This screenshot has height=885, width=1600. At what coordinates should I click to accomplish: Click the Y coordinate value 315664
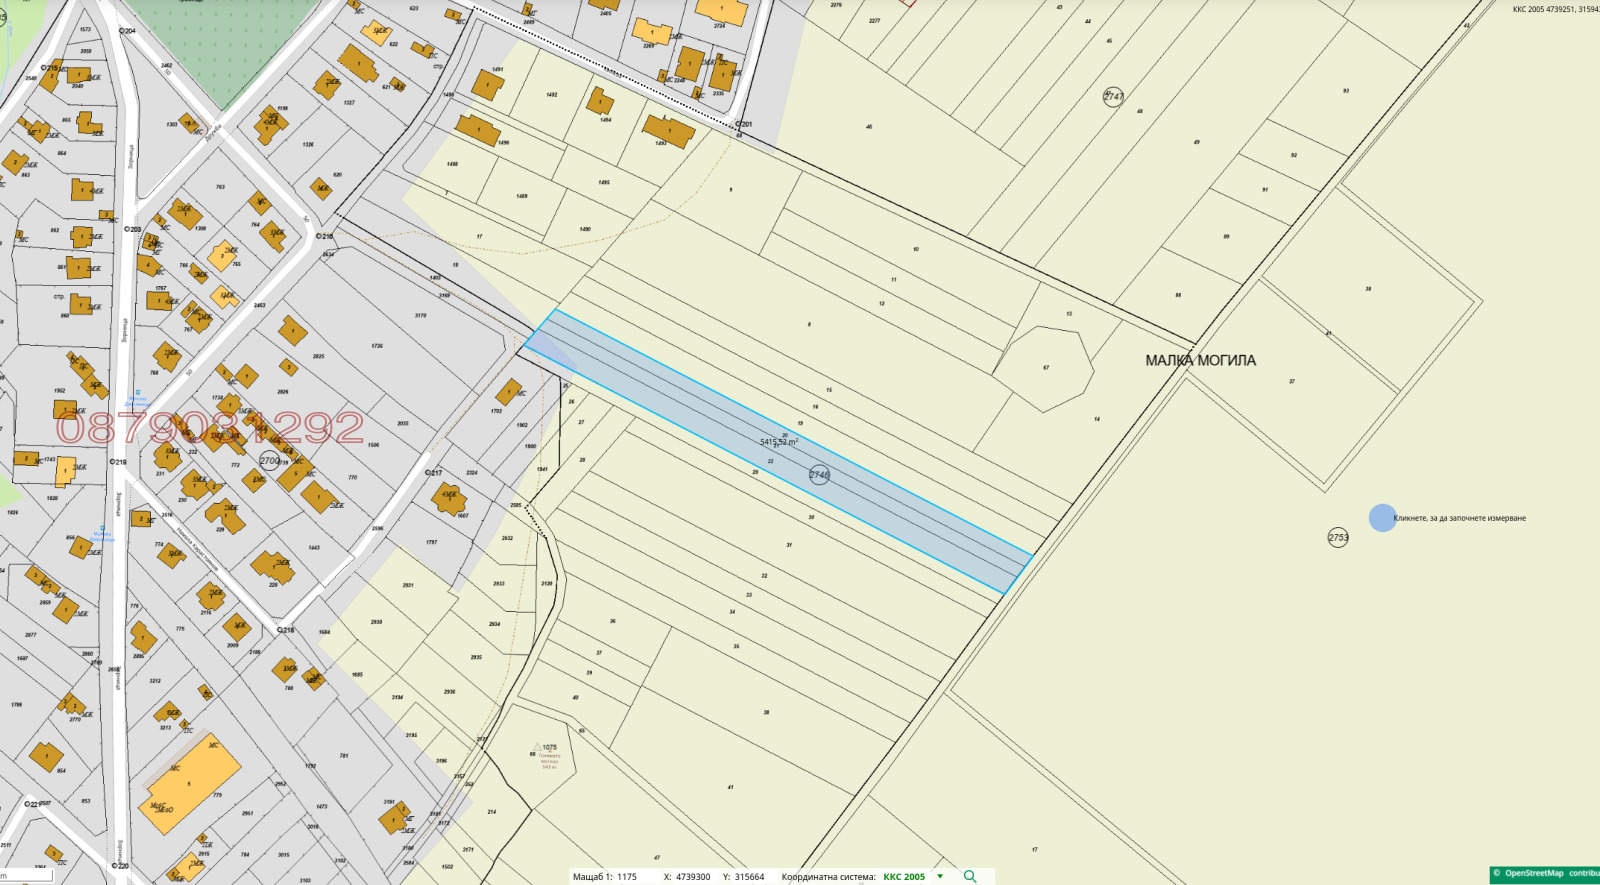click(x=749, y=877)
